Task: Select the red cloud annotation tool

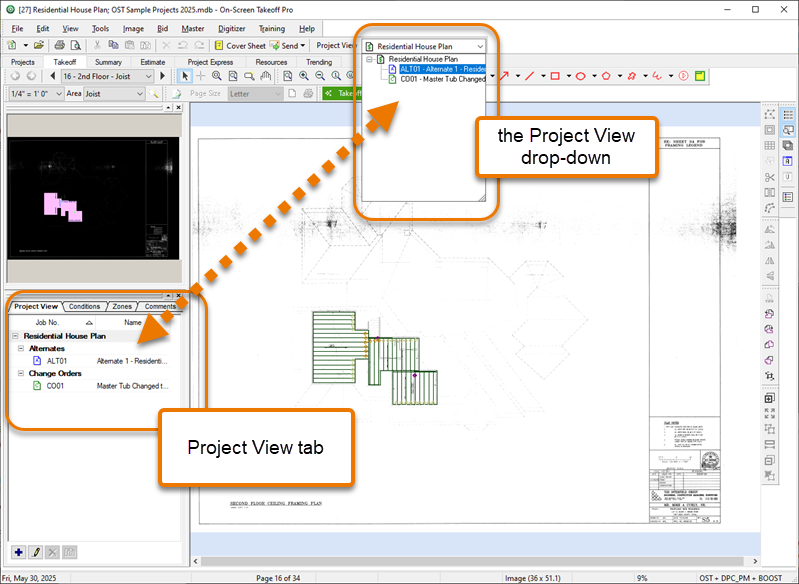Action: click(632, 76)
